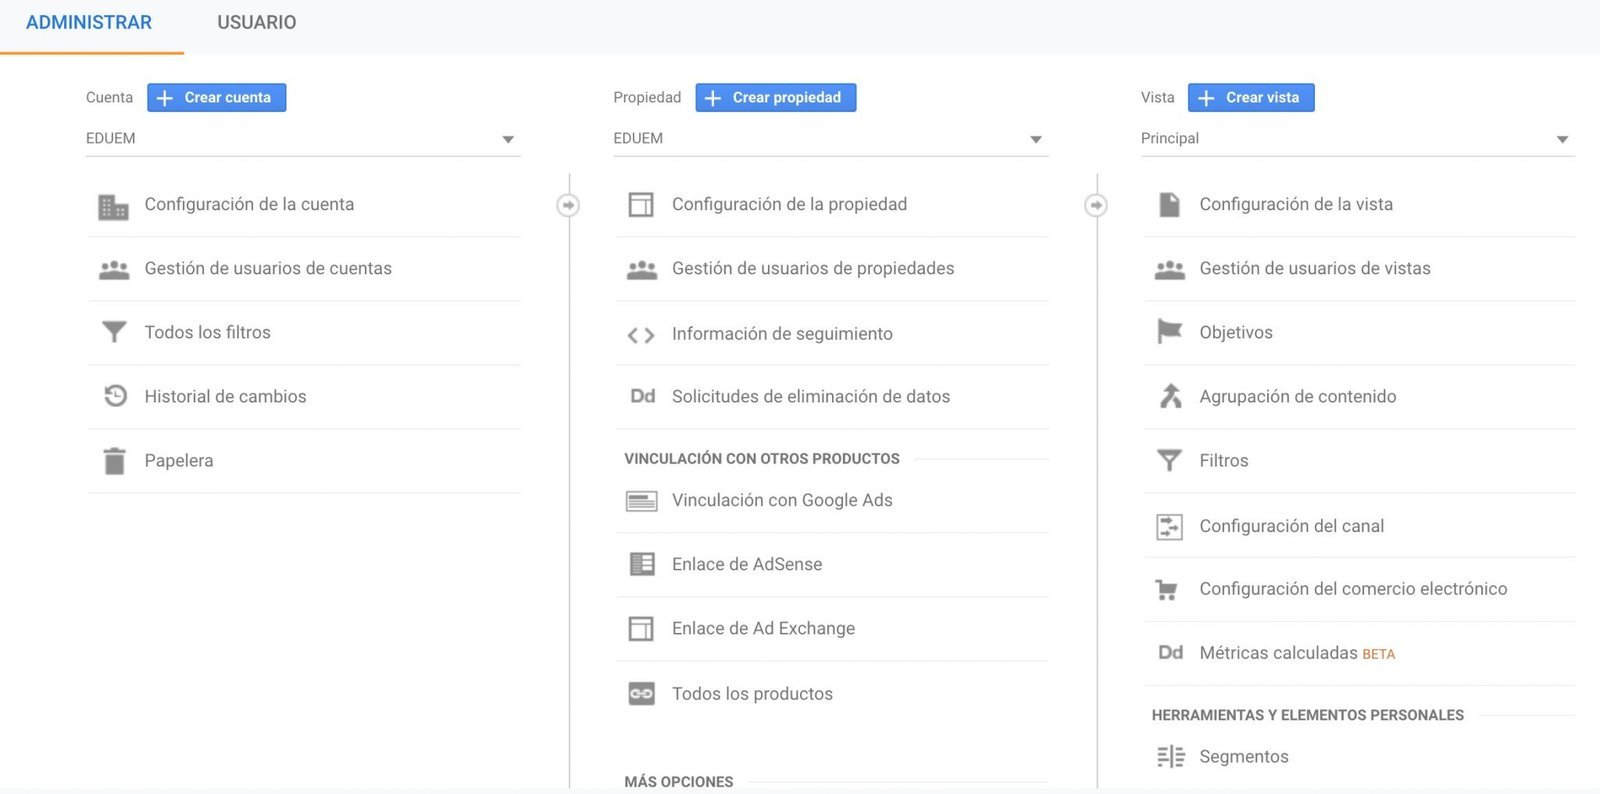Click the chain link icon for Todos los productos

[x=641, y=693]
